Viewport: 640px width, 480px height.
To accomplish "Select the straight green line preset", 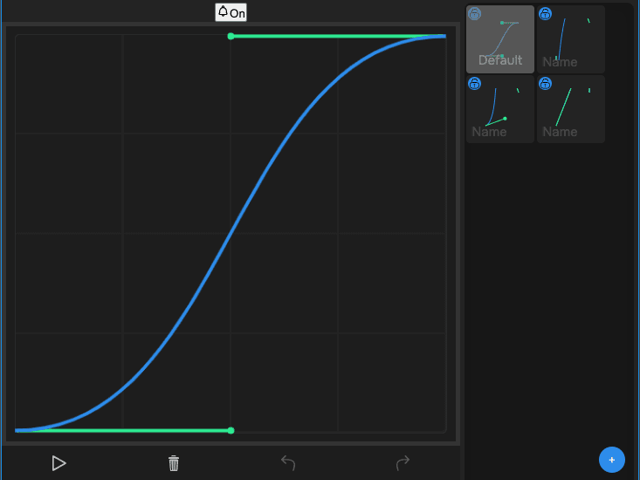I will pos(570,106).
